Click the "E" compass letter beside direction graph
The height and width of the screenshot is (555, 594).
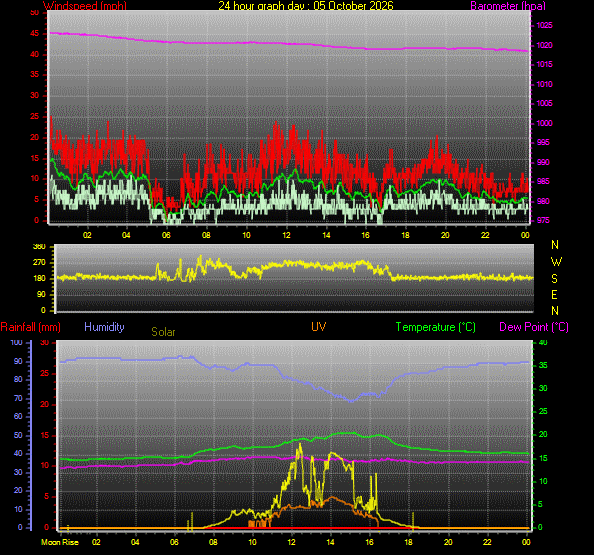click(555, 295)
